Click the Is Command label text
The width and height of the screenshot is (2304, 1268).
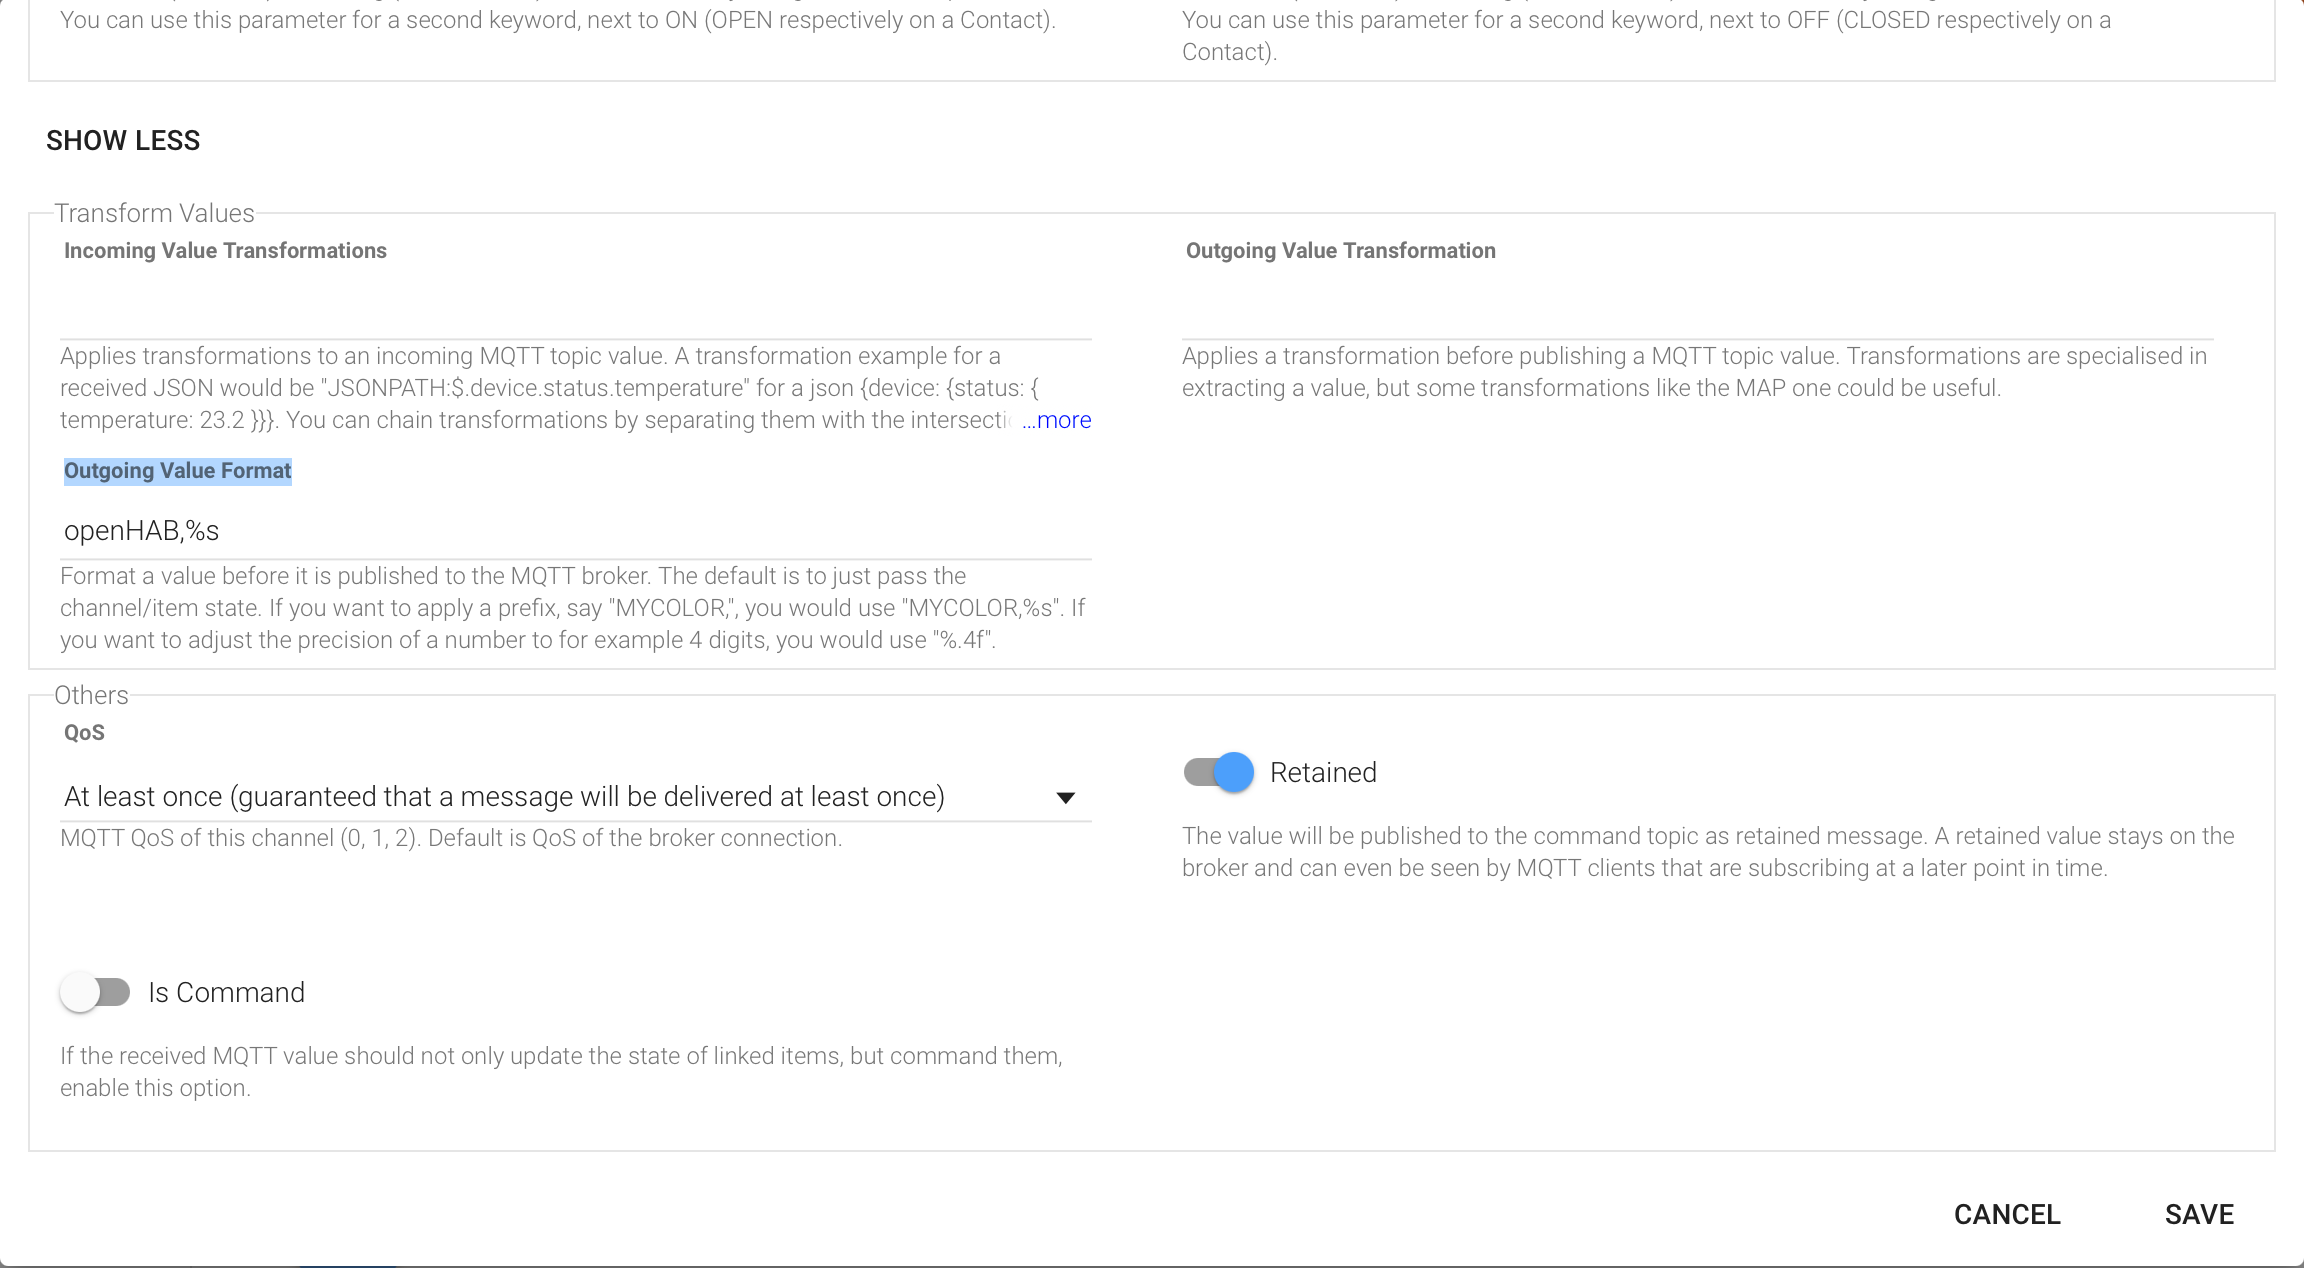pyautogui.click(x=227, y=993)
